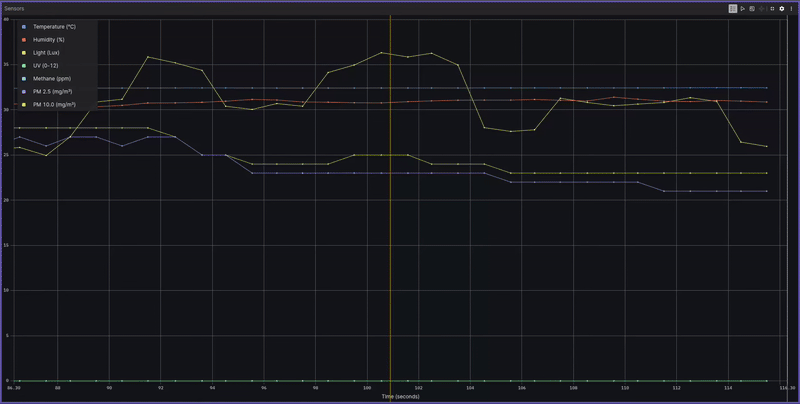Image resolution: width=800 pixels, height=404 pixels.
Task: Open panel settings via the gear icon
Action: pos(782,8)
